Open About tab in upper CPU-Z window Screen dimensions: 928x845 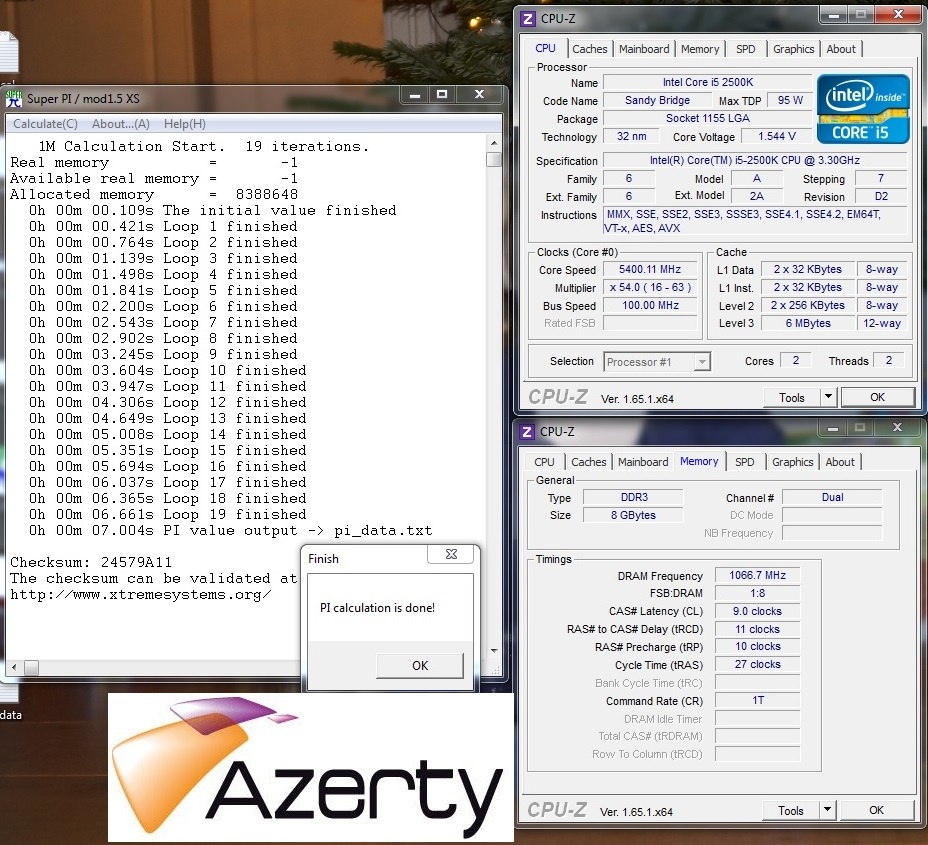tap(840, 49)
